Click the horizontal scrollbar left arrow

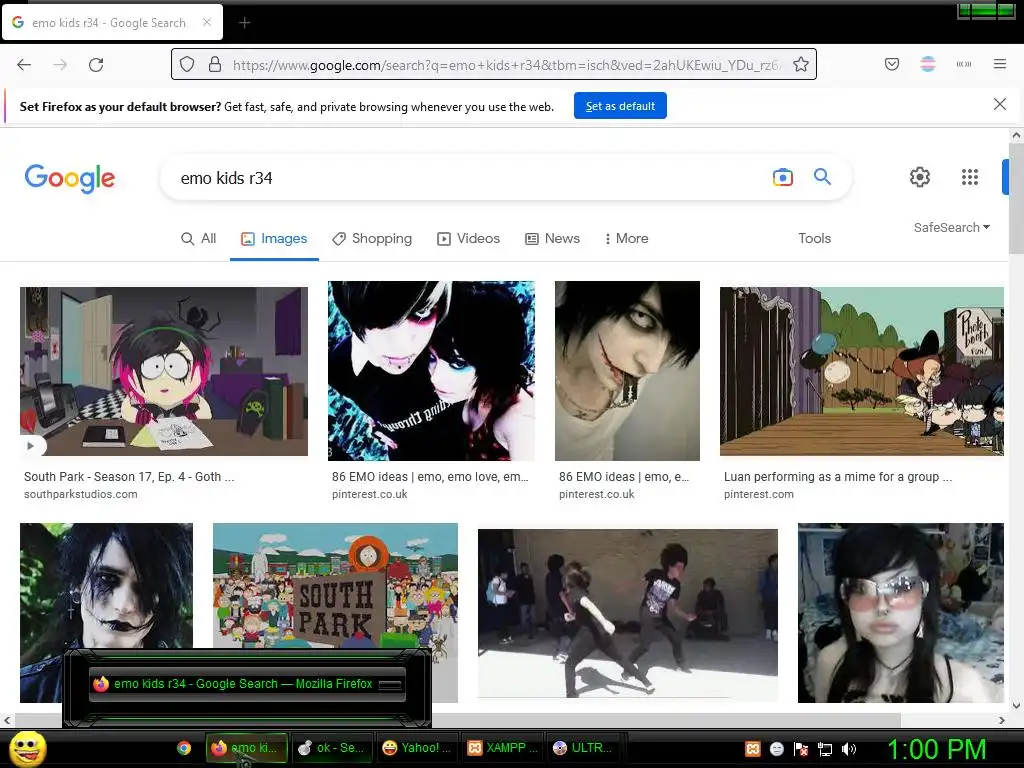coord(7,720)
